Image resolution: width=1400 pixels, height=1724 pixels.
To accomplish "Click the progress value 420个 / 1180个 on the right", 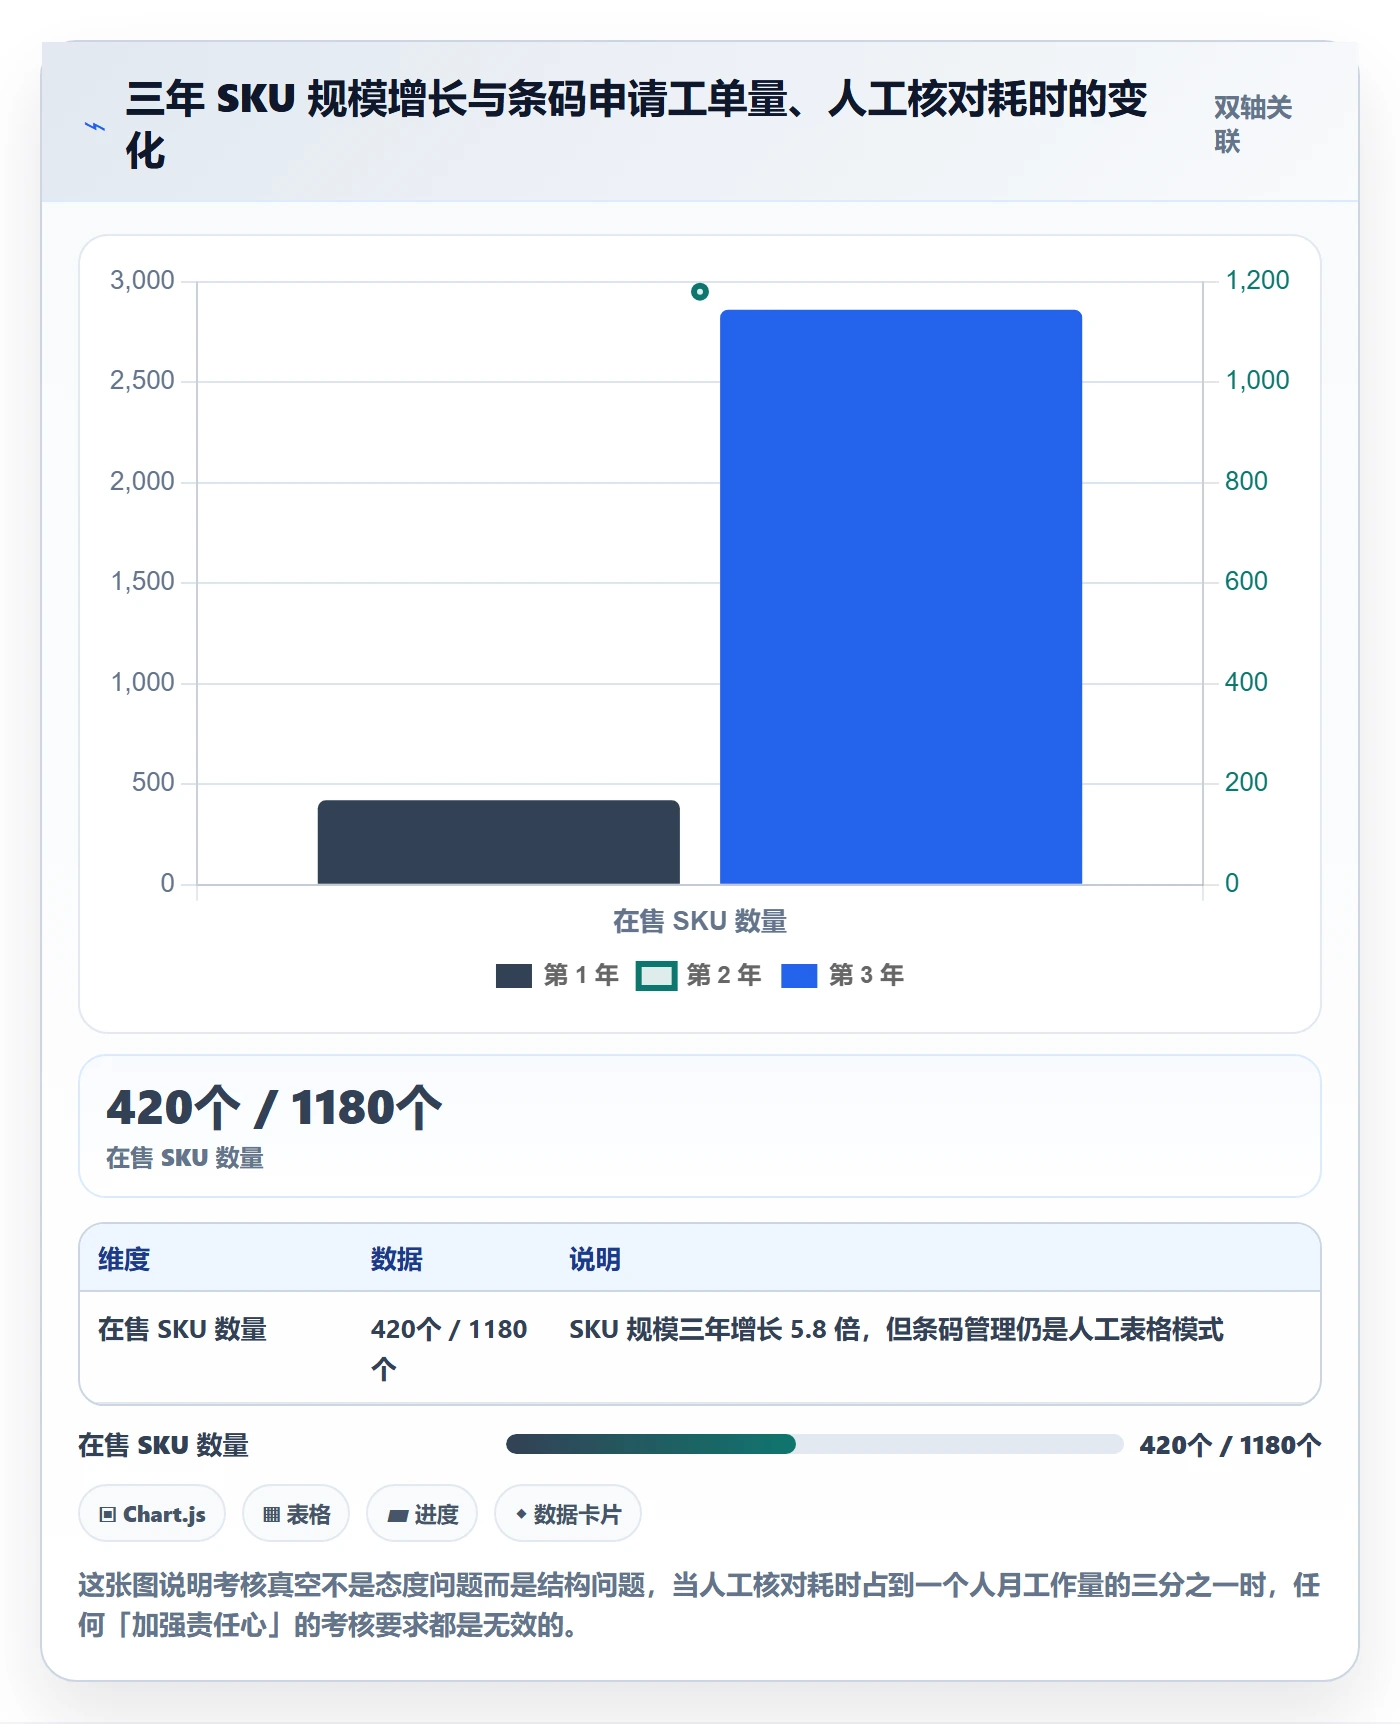I will [x=1230, y=1445].
